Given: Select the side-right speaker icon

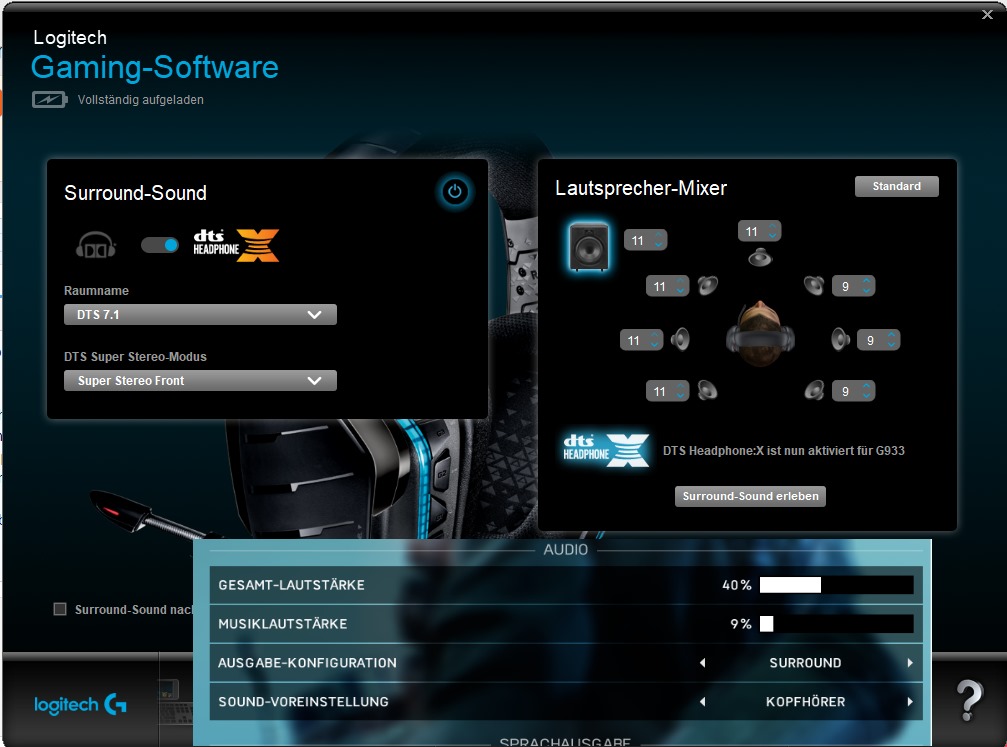Looking at the screenshot, I should [x=840, y=339].
